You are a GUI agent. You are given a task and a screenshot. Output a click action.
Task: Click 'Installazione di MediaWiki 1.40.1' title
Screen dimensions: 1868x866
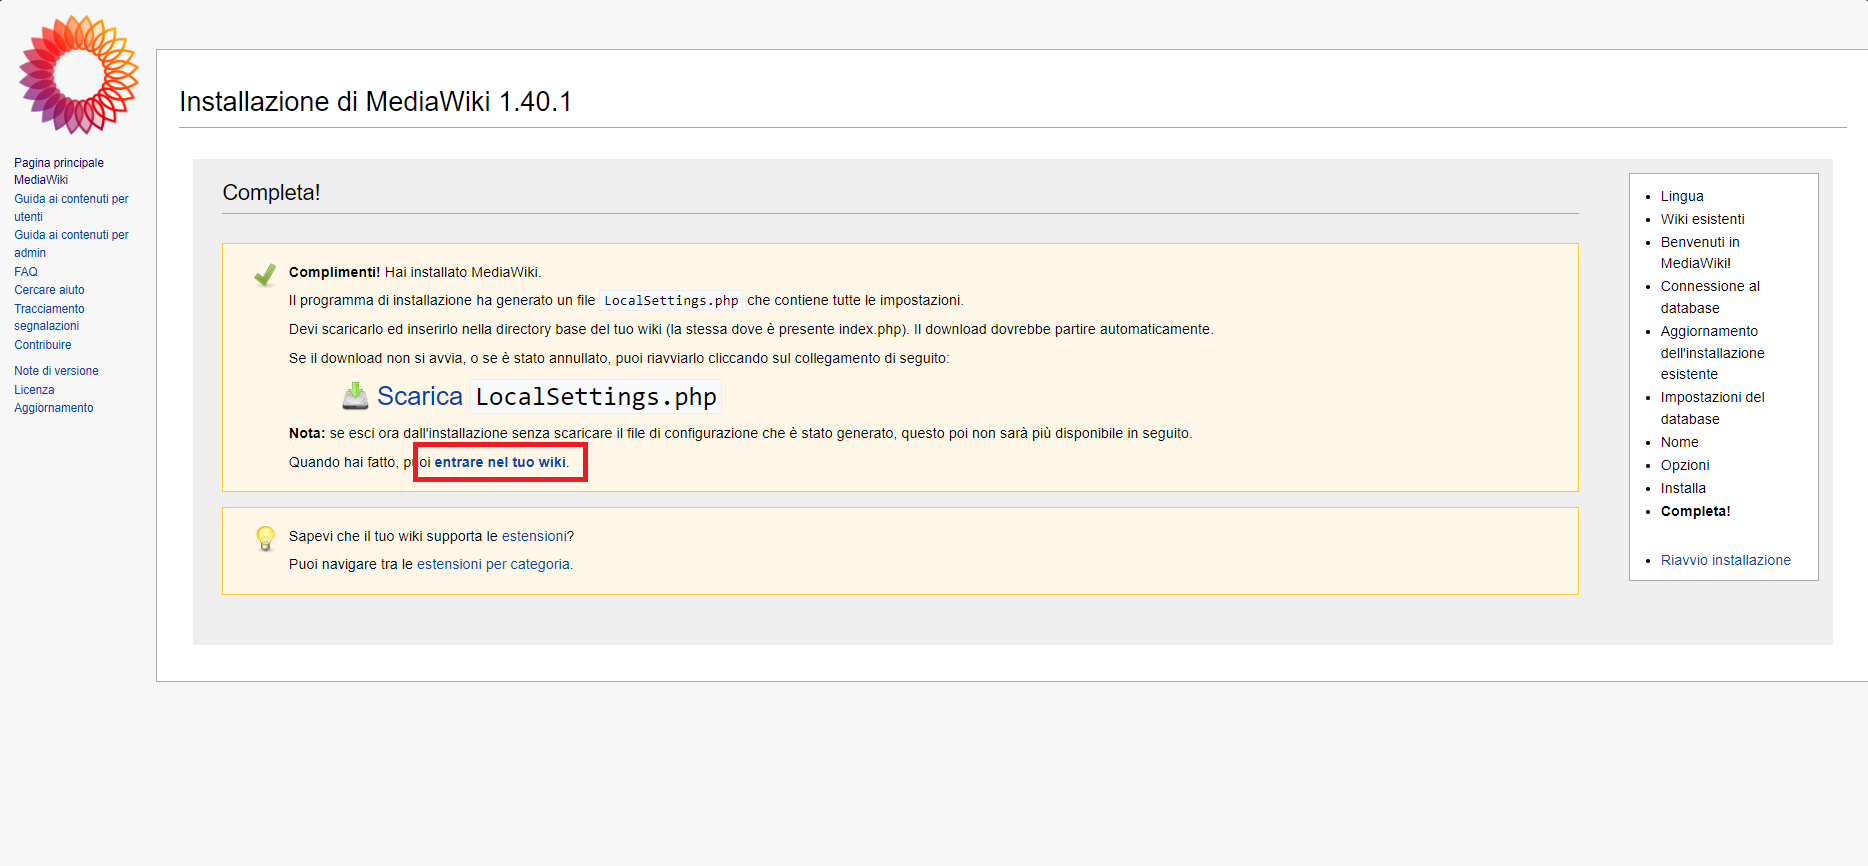pos(375,101)
